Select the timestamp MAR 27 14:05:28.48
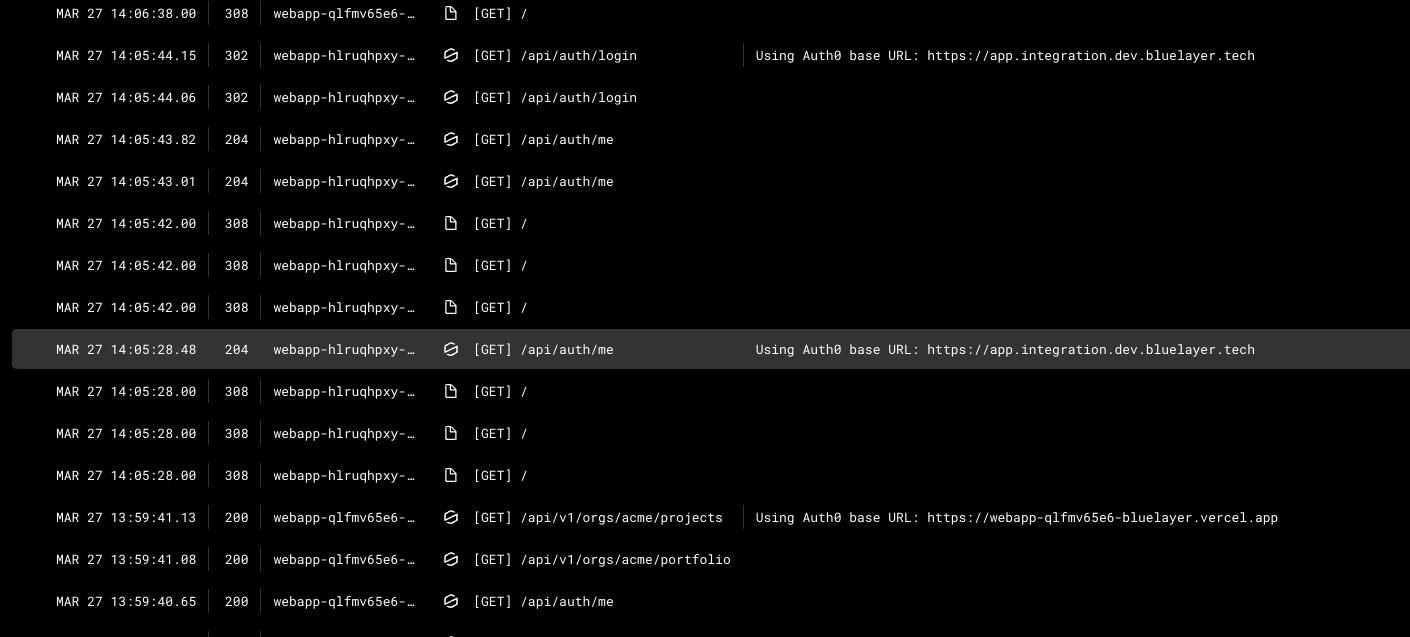 [126, 350]
